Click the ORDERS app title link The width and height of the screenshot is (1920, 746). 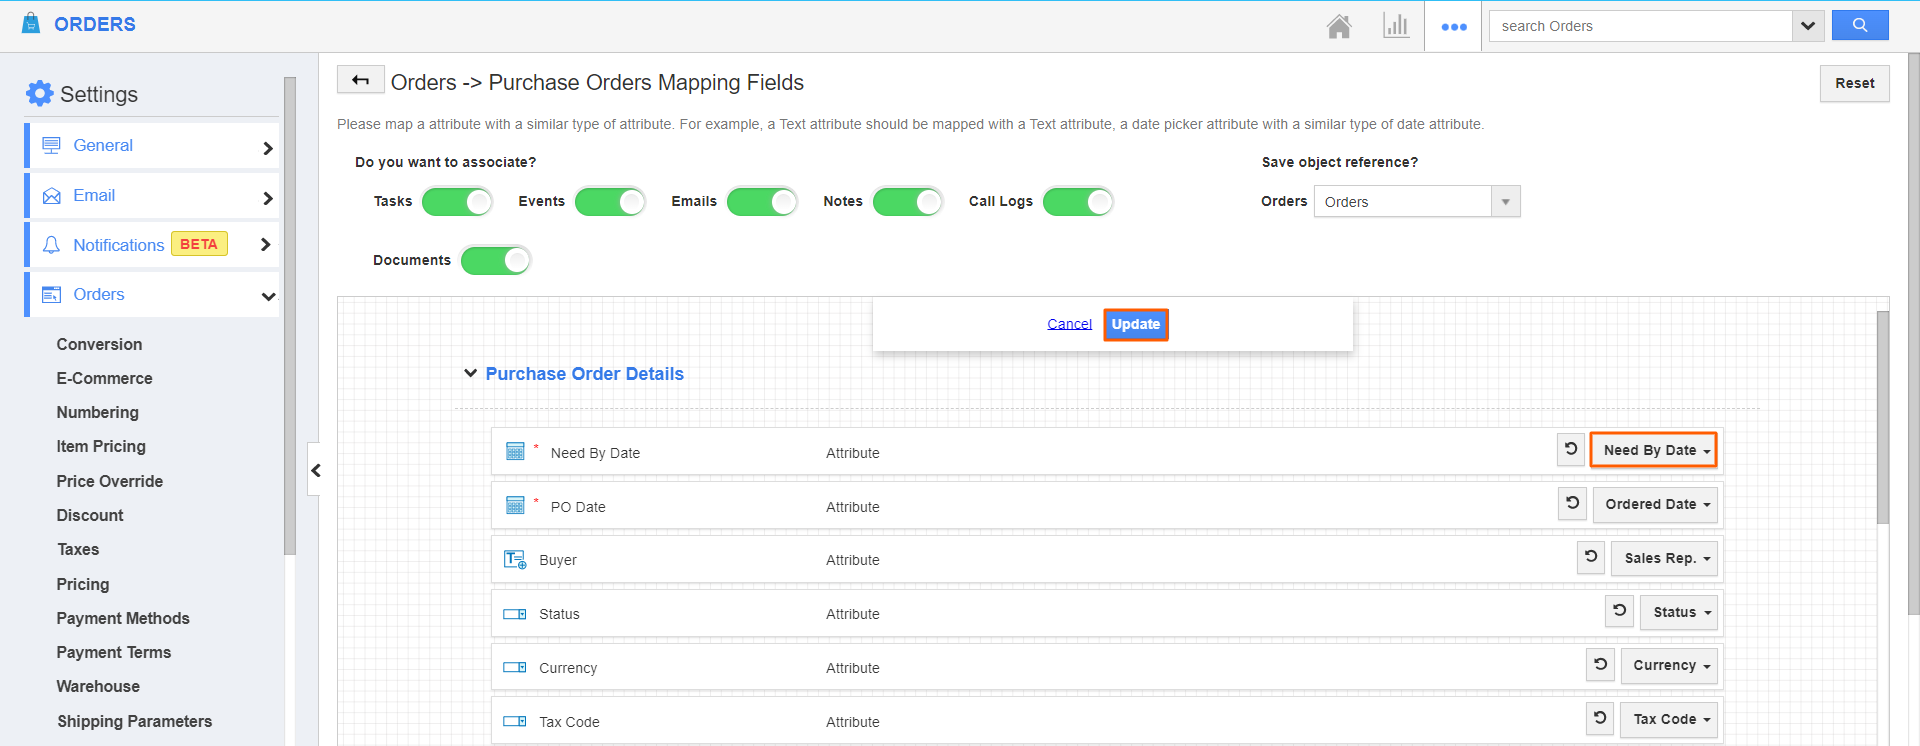click(x=95, y=24)
